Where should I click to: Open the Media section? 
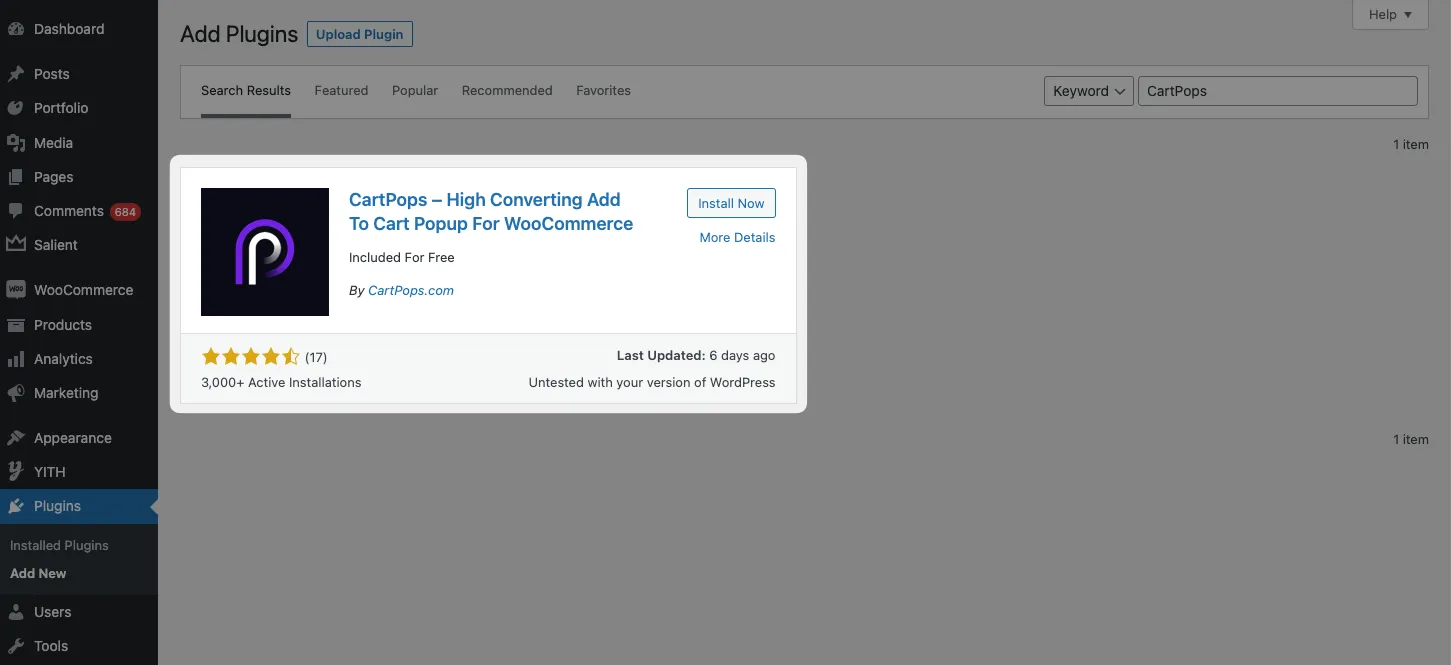tap(79, 143)
